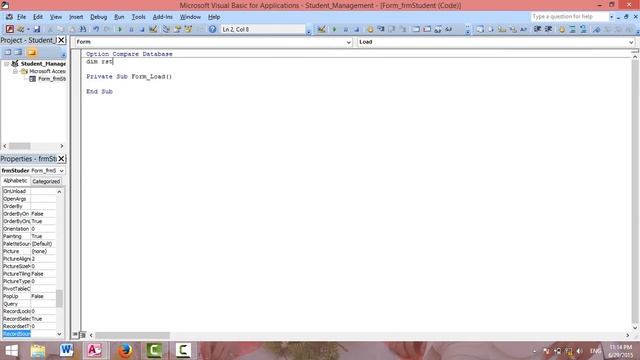Click the Outdent icon in Edit toolbar
This screenshot has height=360, width=640.
549,29
